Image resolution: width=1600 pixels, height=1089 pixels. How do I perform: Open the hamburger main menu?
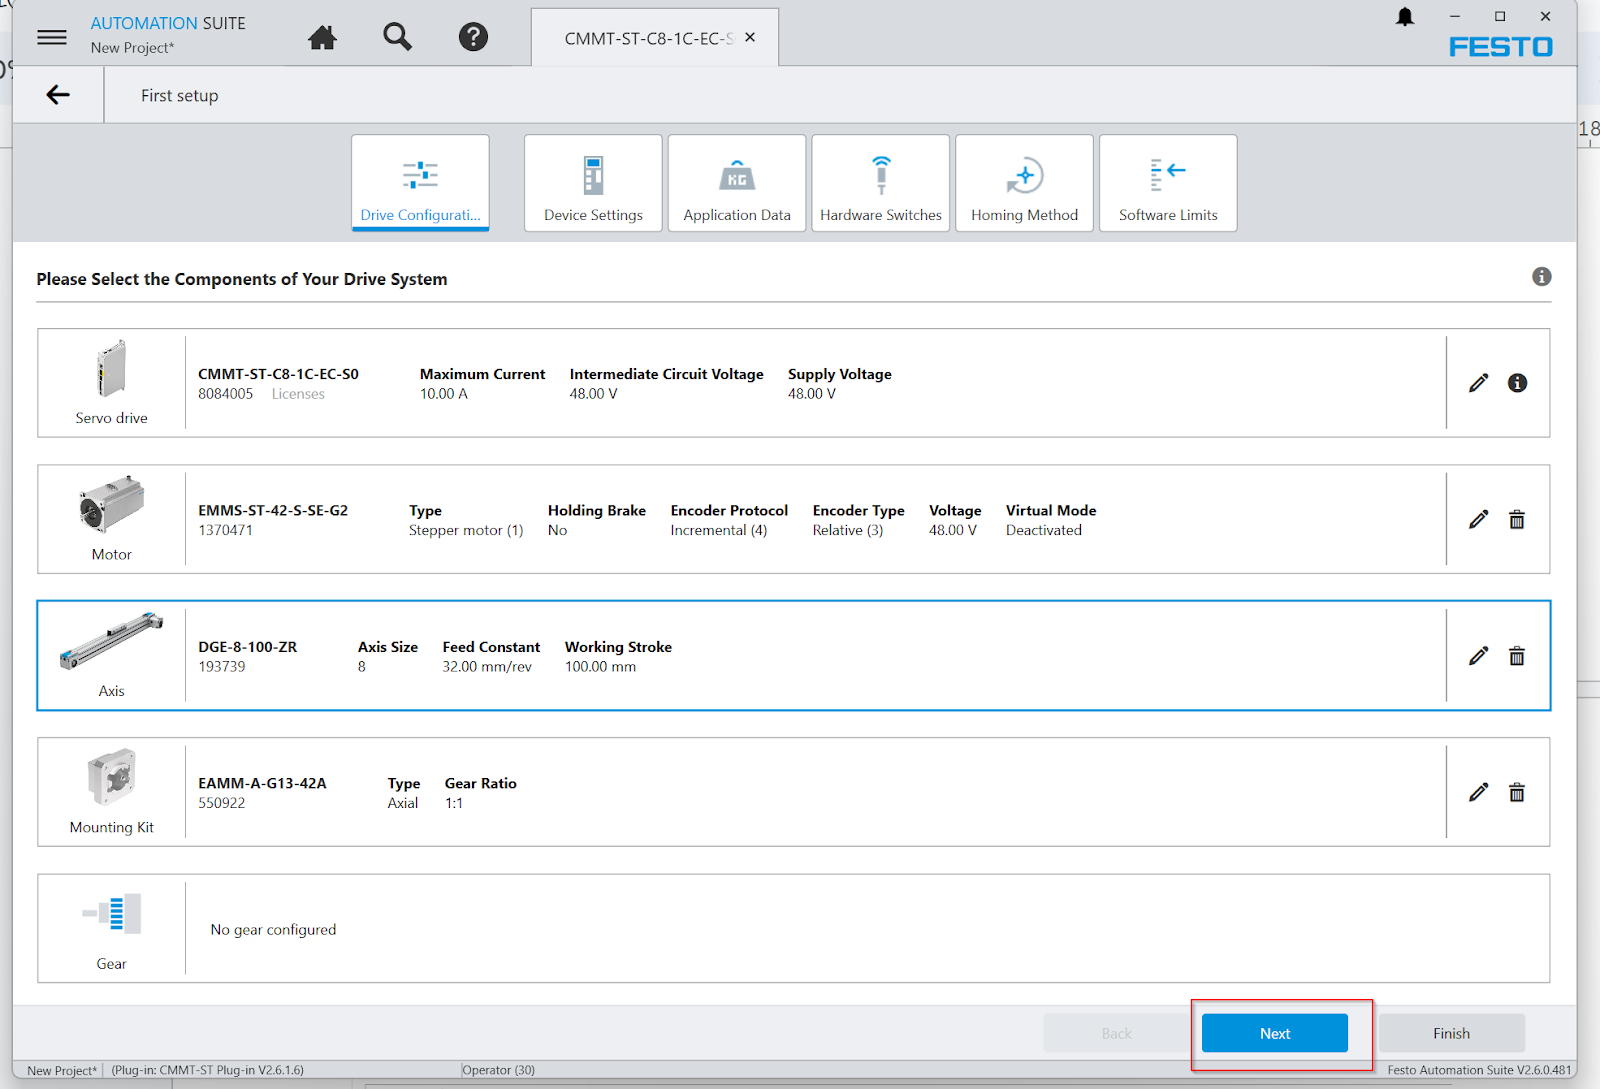[52, 37]
